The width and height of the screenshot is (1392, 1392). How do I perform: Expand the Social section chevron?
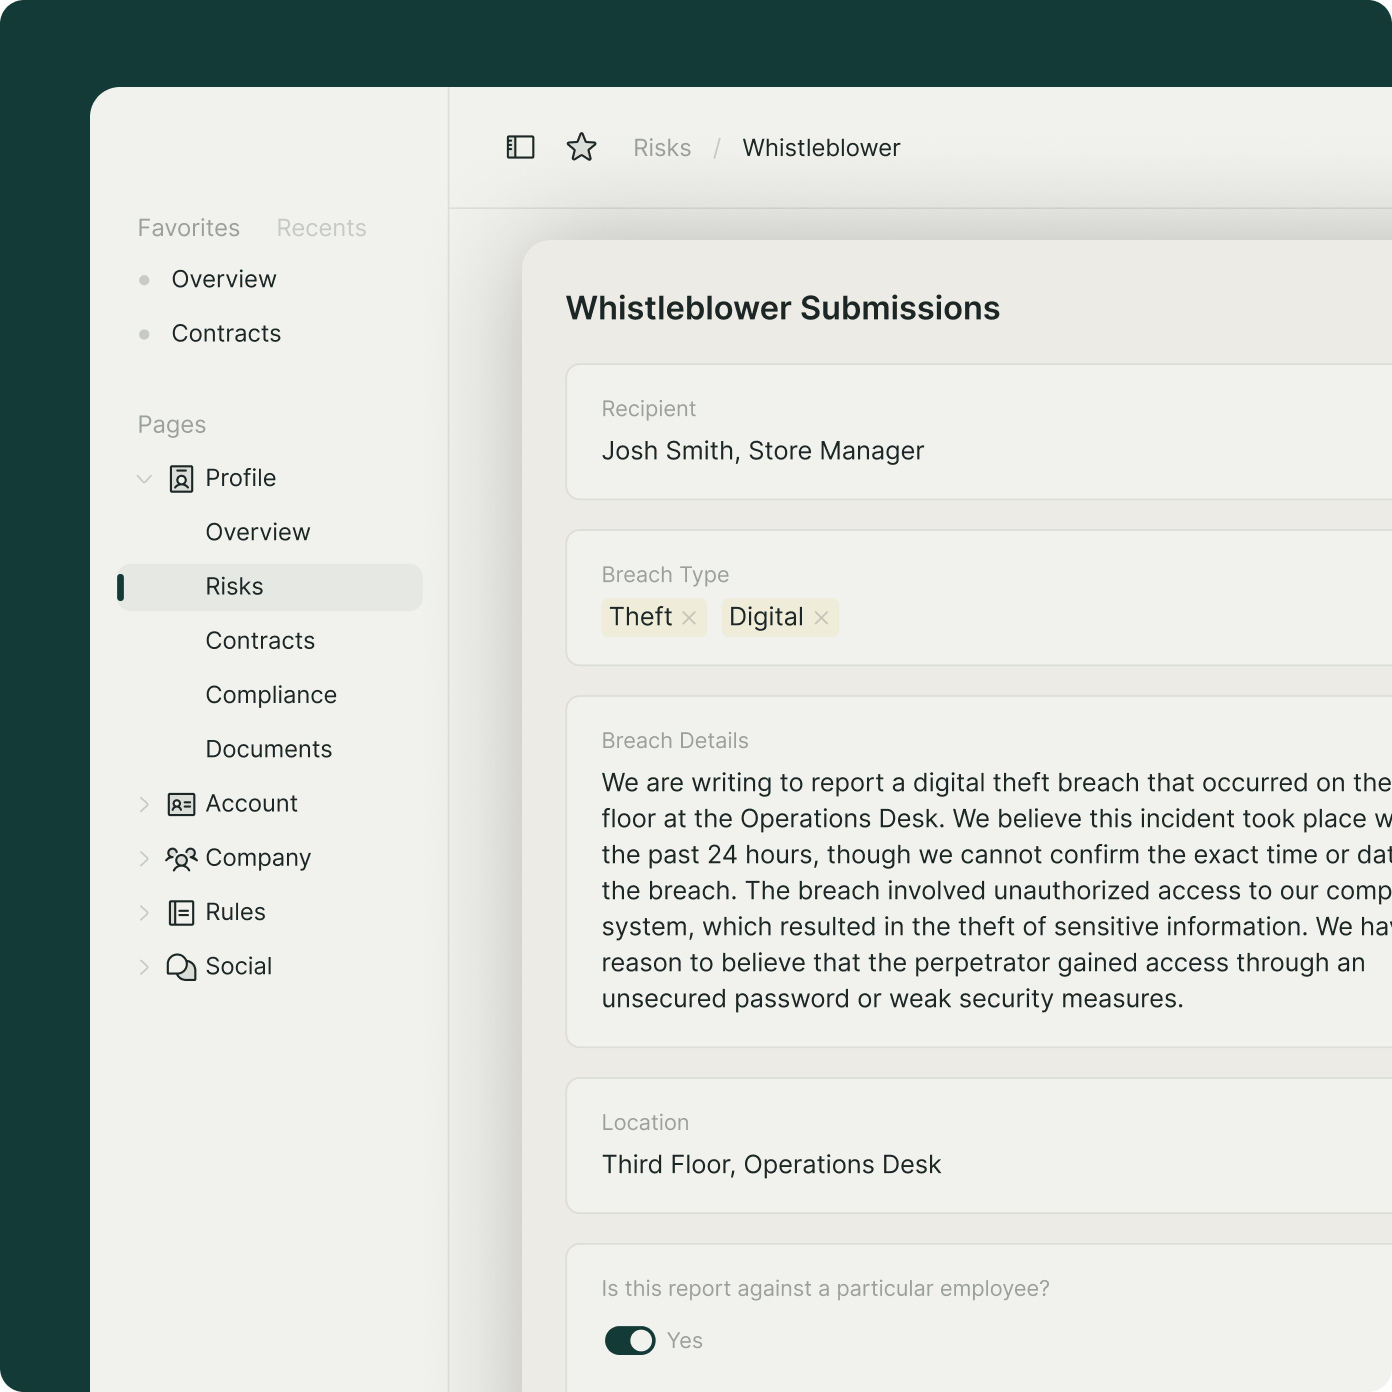point(144,967)
